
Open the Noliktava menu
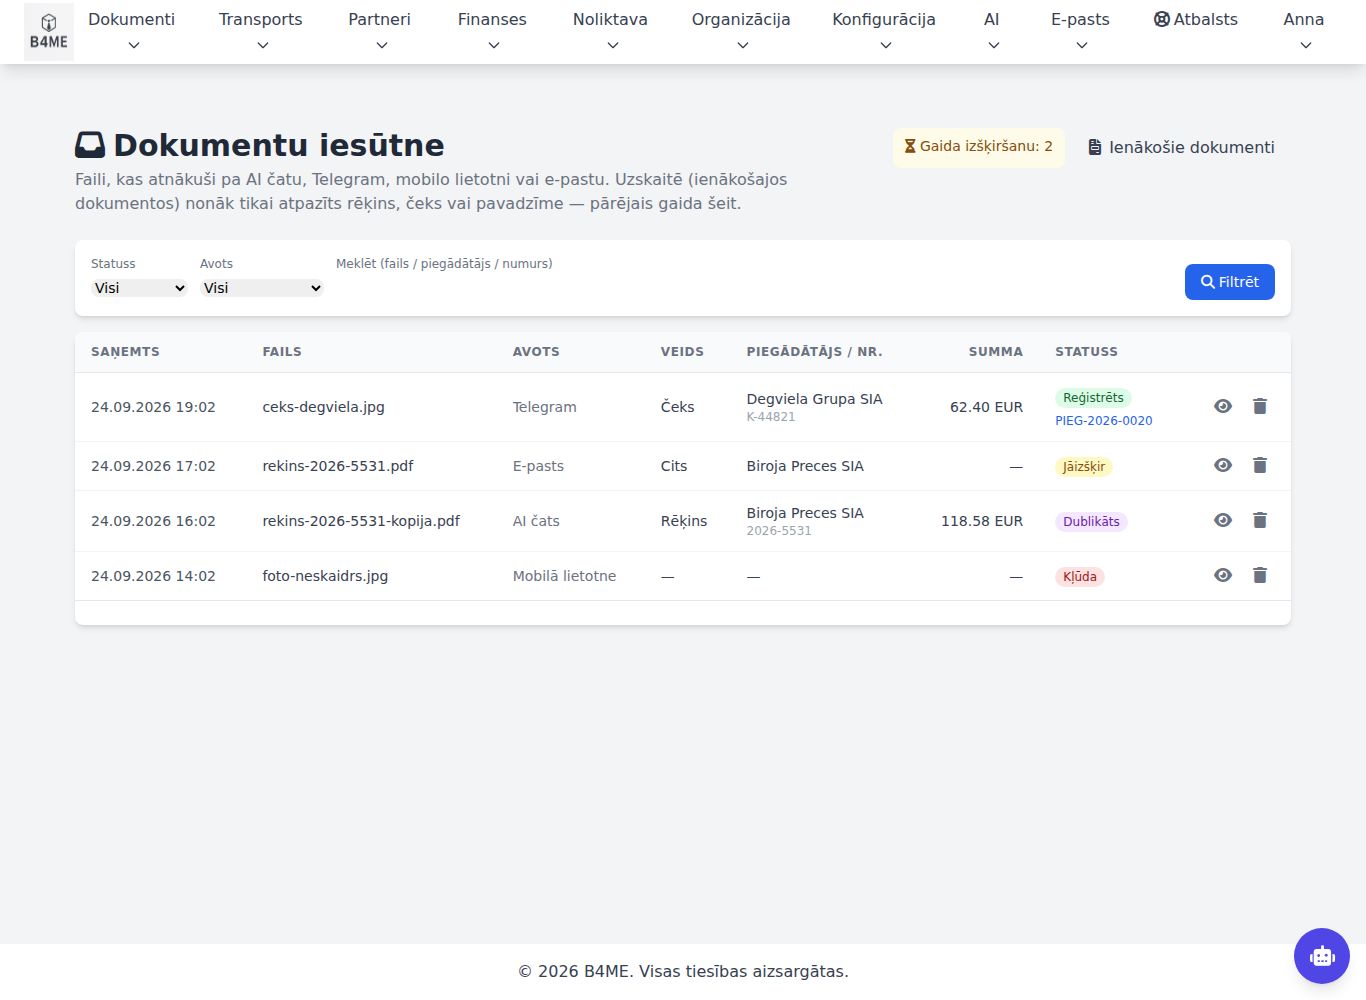coord(610,31)
